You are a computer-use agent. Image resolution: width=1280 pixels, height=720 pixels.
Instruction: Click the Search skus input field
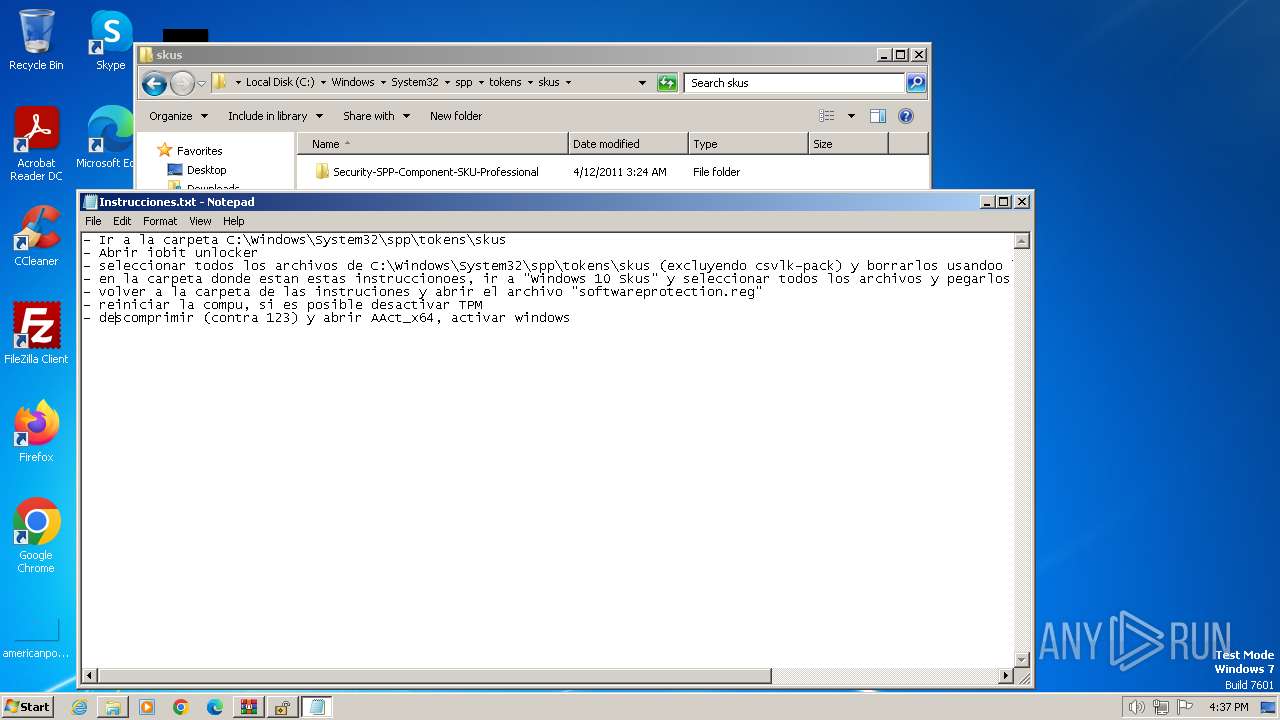795,83
